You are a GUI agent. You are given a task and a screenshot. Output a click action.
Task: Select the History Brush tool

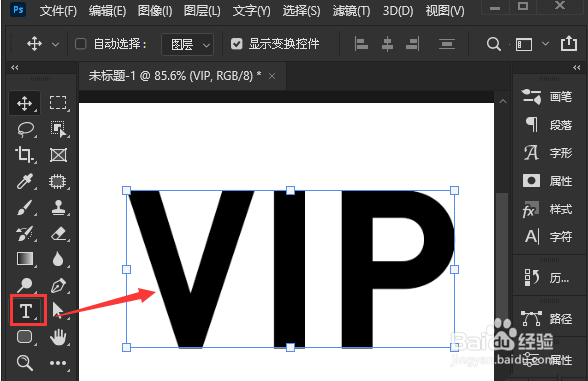[x=25, y=233]
